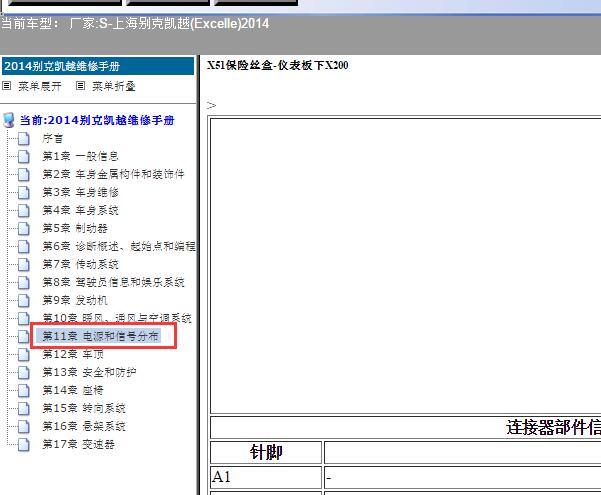Open 第5章 制动器

tap(75, 229)
